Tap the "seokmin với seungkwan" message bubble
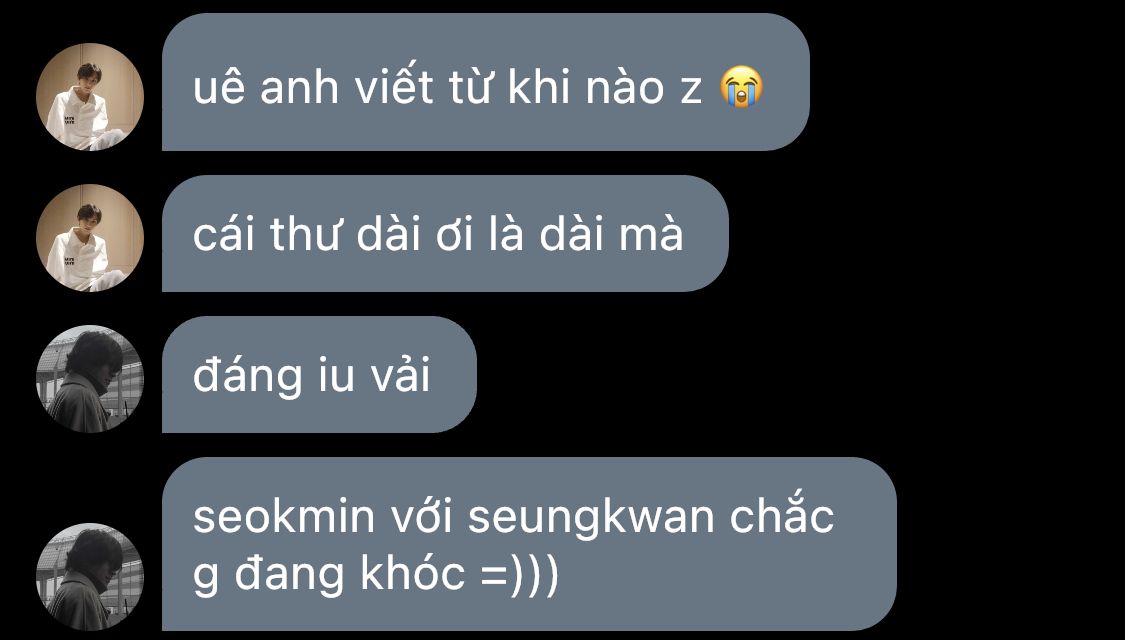 point(529,544)
